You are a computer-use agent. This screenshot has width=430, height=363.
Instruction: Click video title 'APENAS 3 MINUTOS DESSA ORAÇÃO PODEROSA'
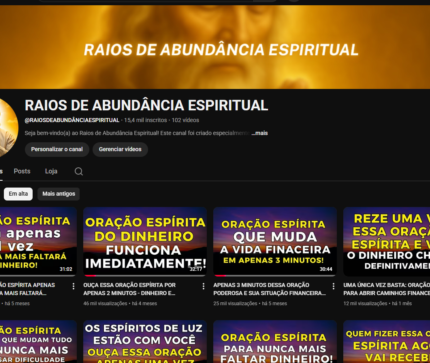269,289
